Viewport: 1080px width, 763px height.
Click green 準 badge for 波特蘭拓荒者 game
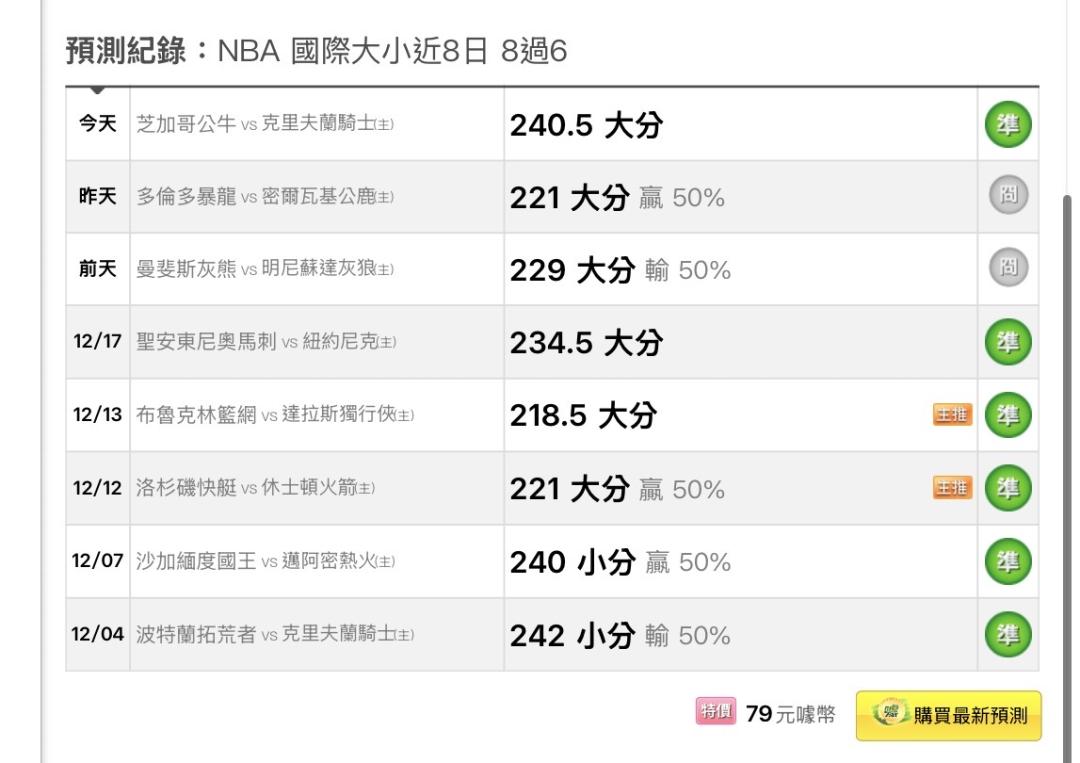pos(1008,635)
